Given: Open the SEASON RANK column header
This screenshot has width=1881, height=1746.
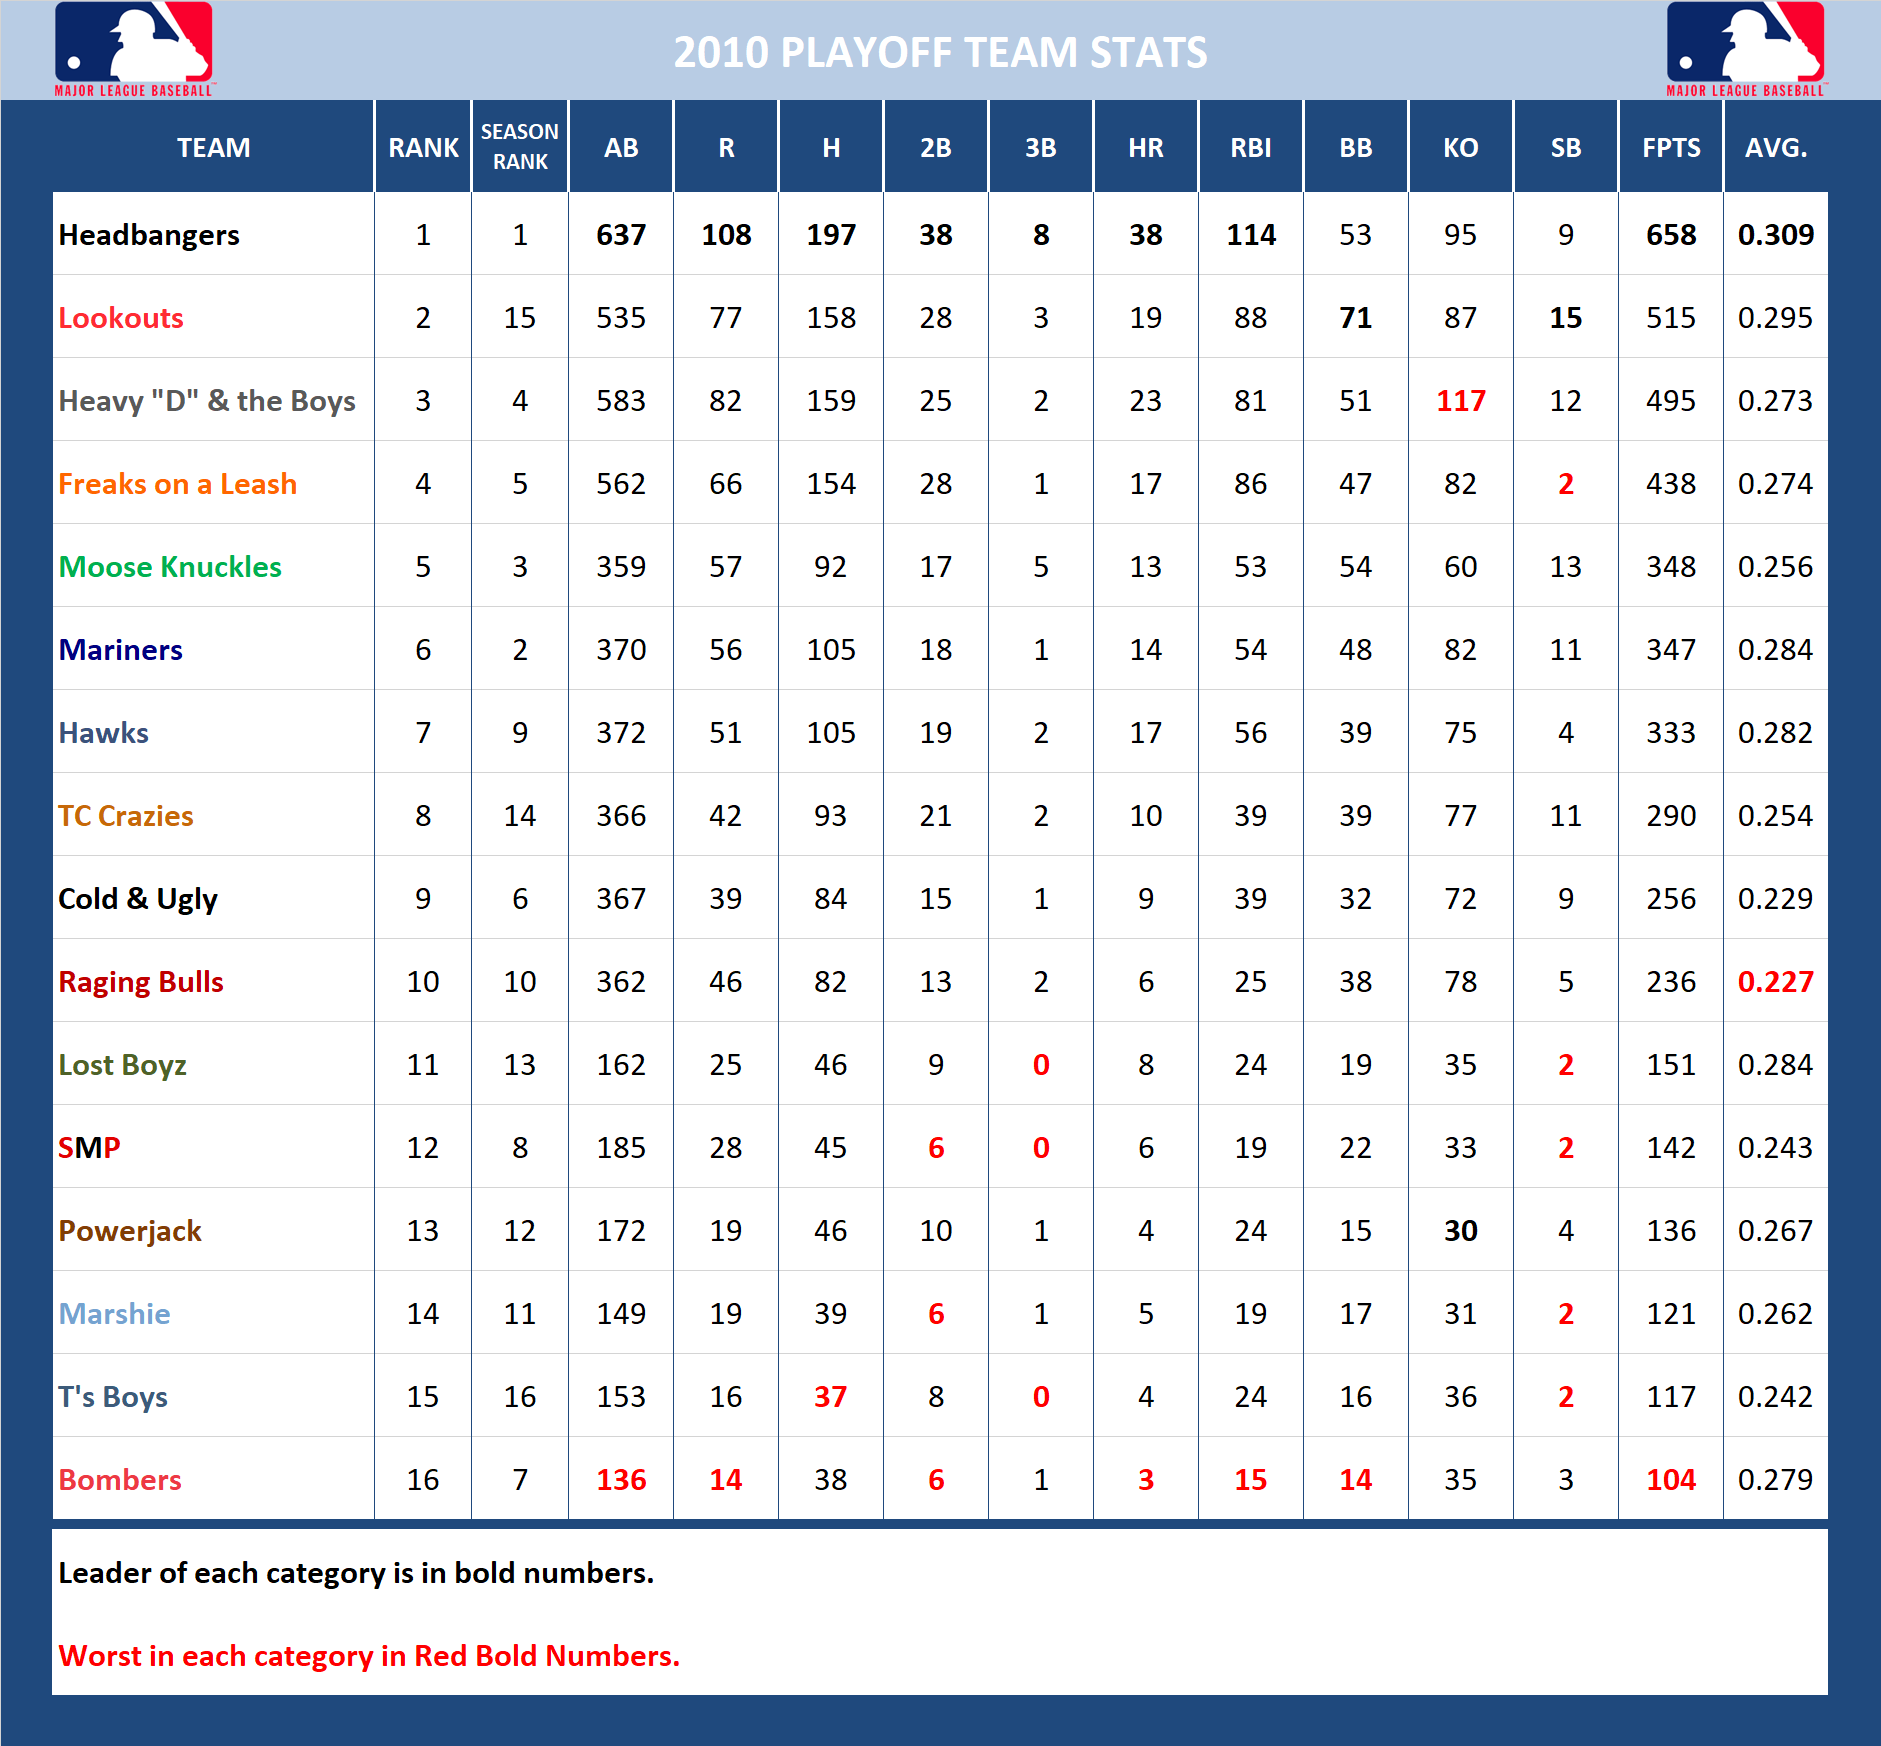Looking at the screenshot, I should [519, 147].
